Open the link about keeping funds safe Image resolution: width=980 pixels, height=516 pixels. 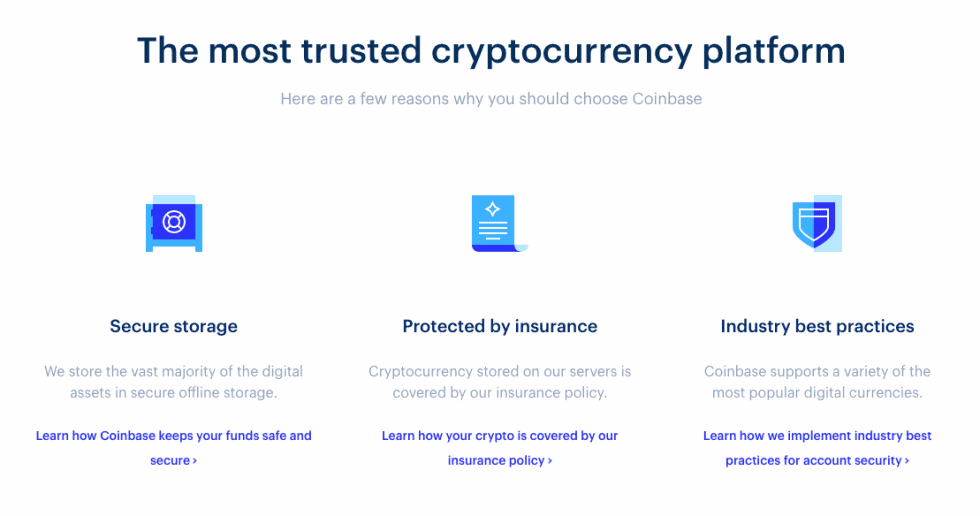click(173, 437)
